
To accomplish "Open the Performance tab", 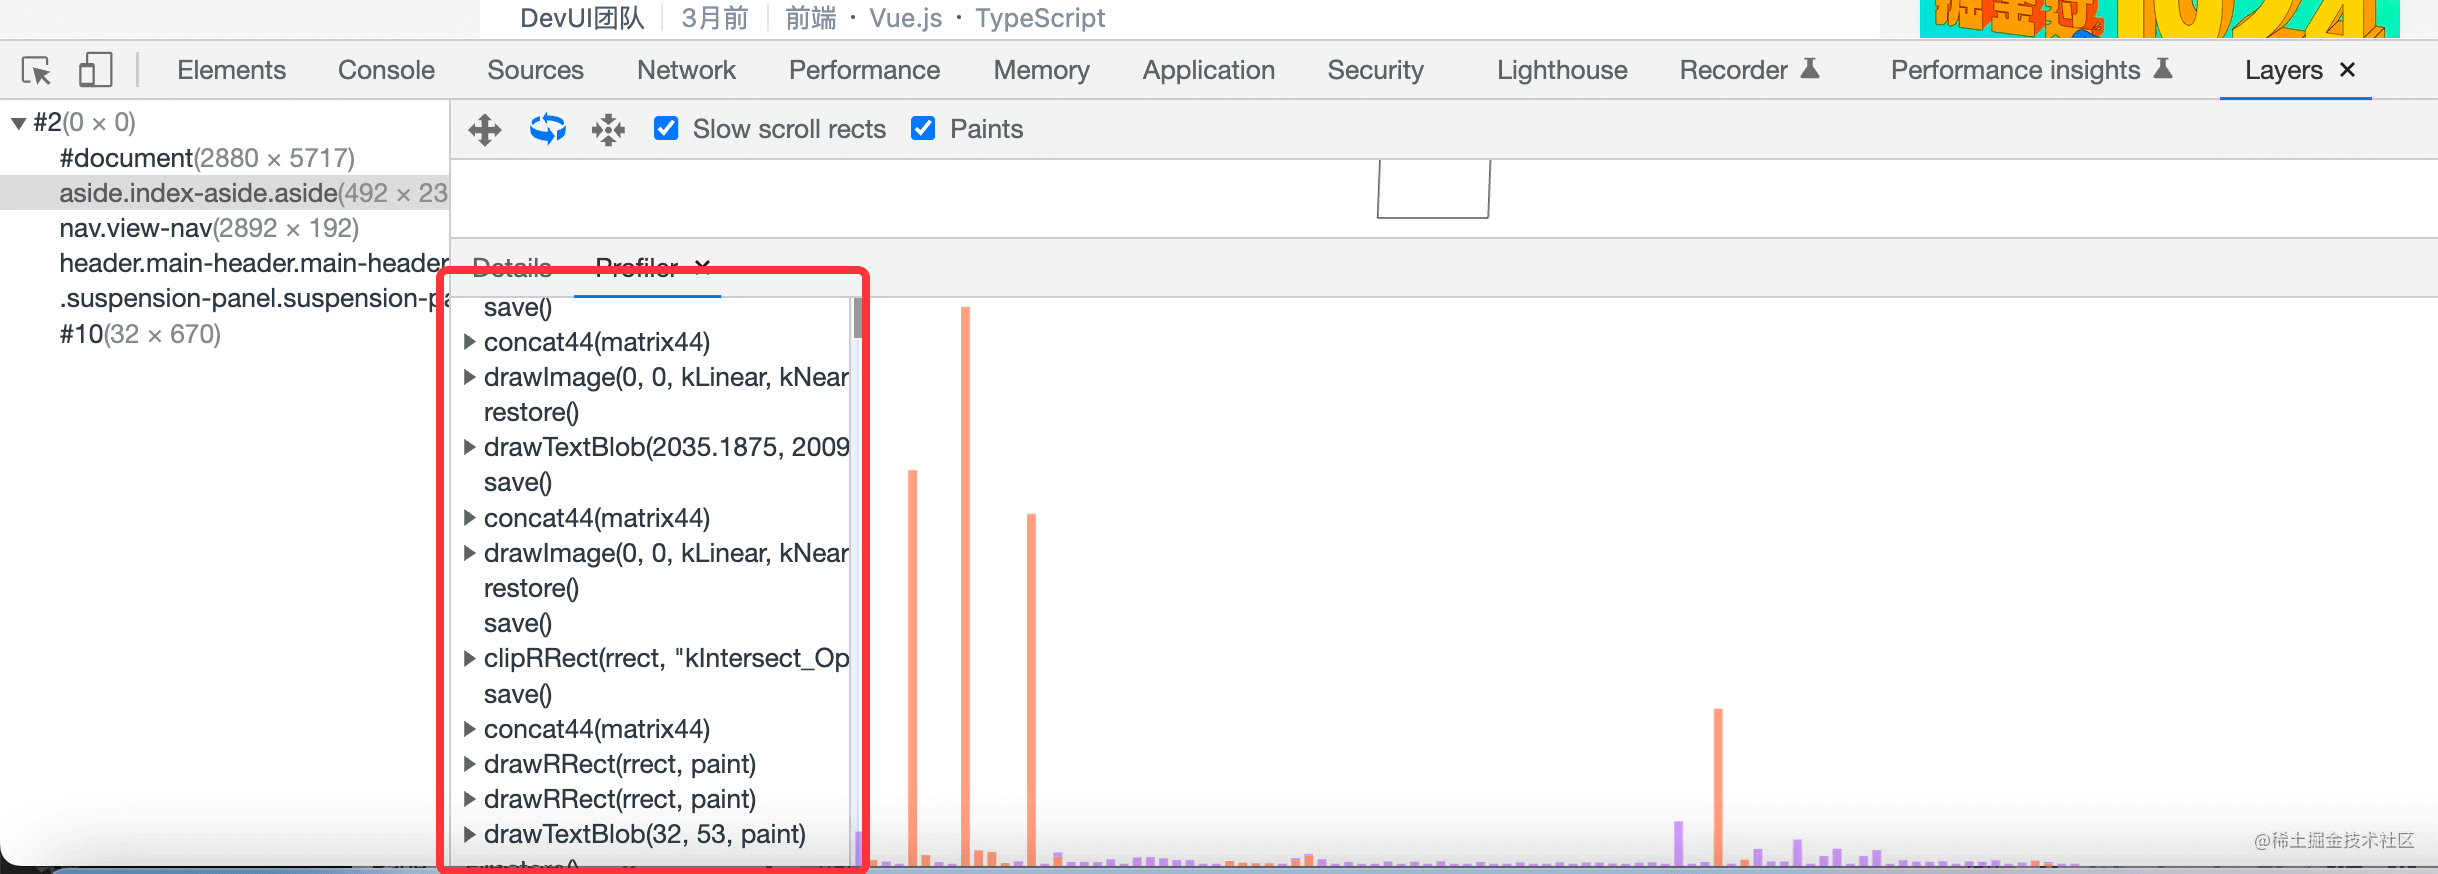I will [x=864, y=70].
